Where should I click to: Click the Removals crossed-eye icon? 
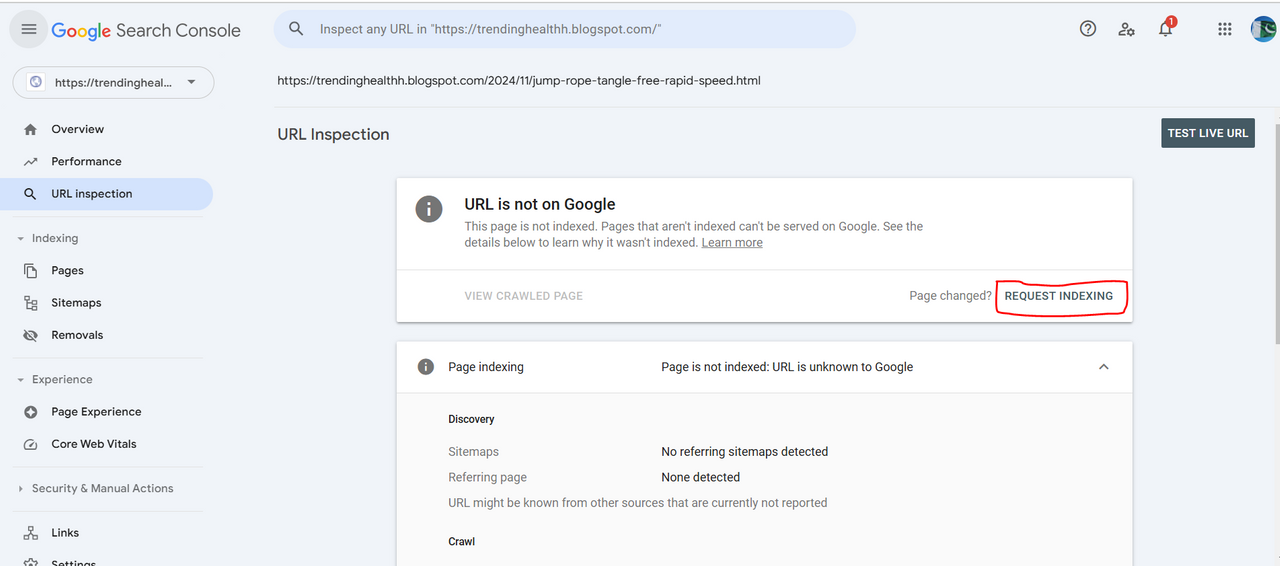point(30,335)
